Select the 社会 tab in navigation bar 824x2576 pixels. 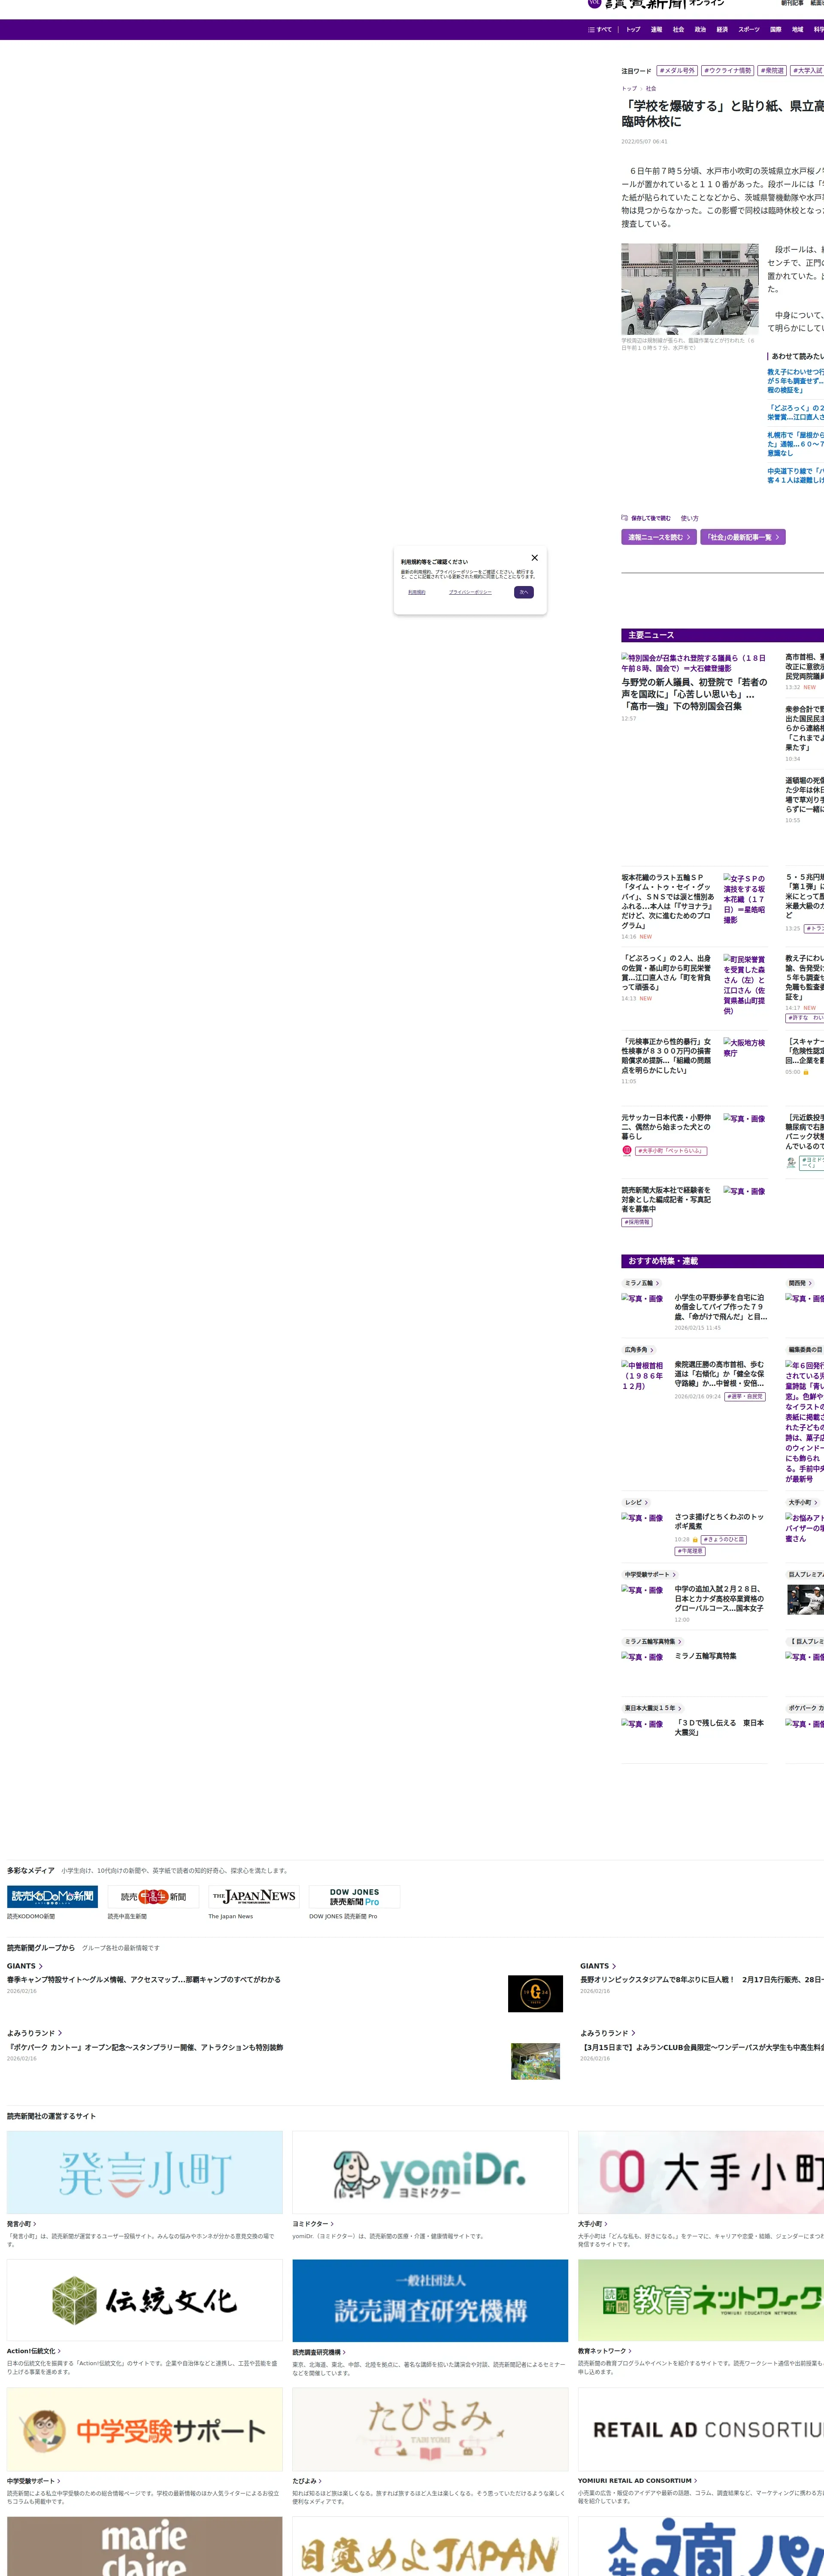(x=678, y=30)
